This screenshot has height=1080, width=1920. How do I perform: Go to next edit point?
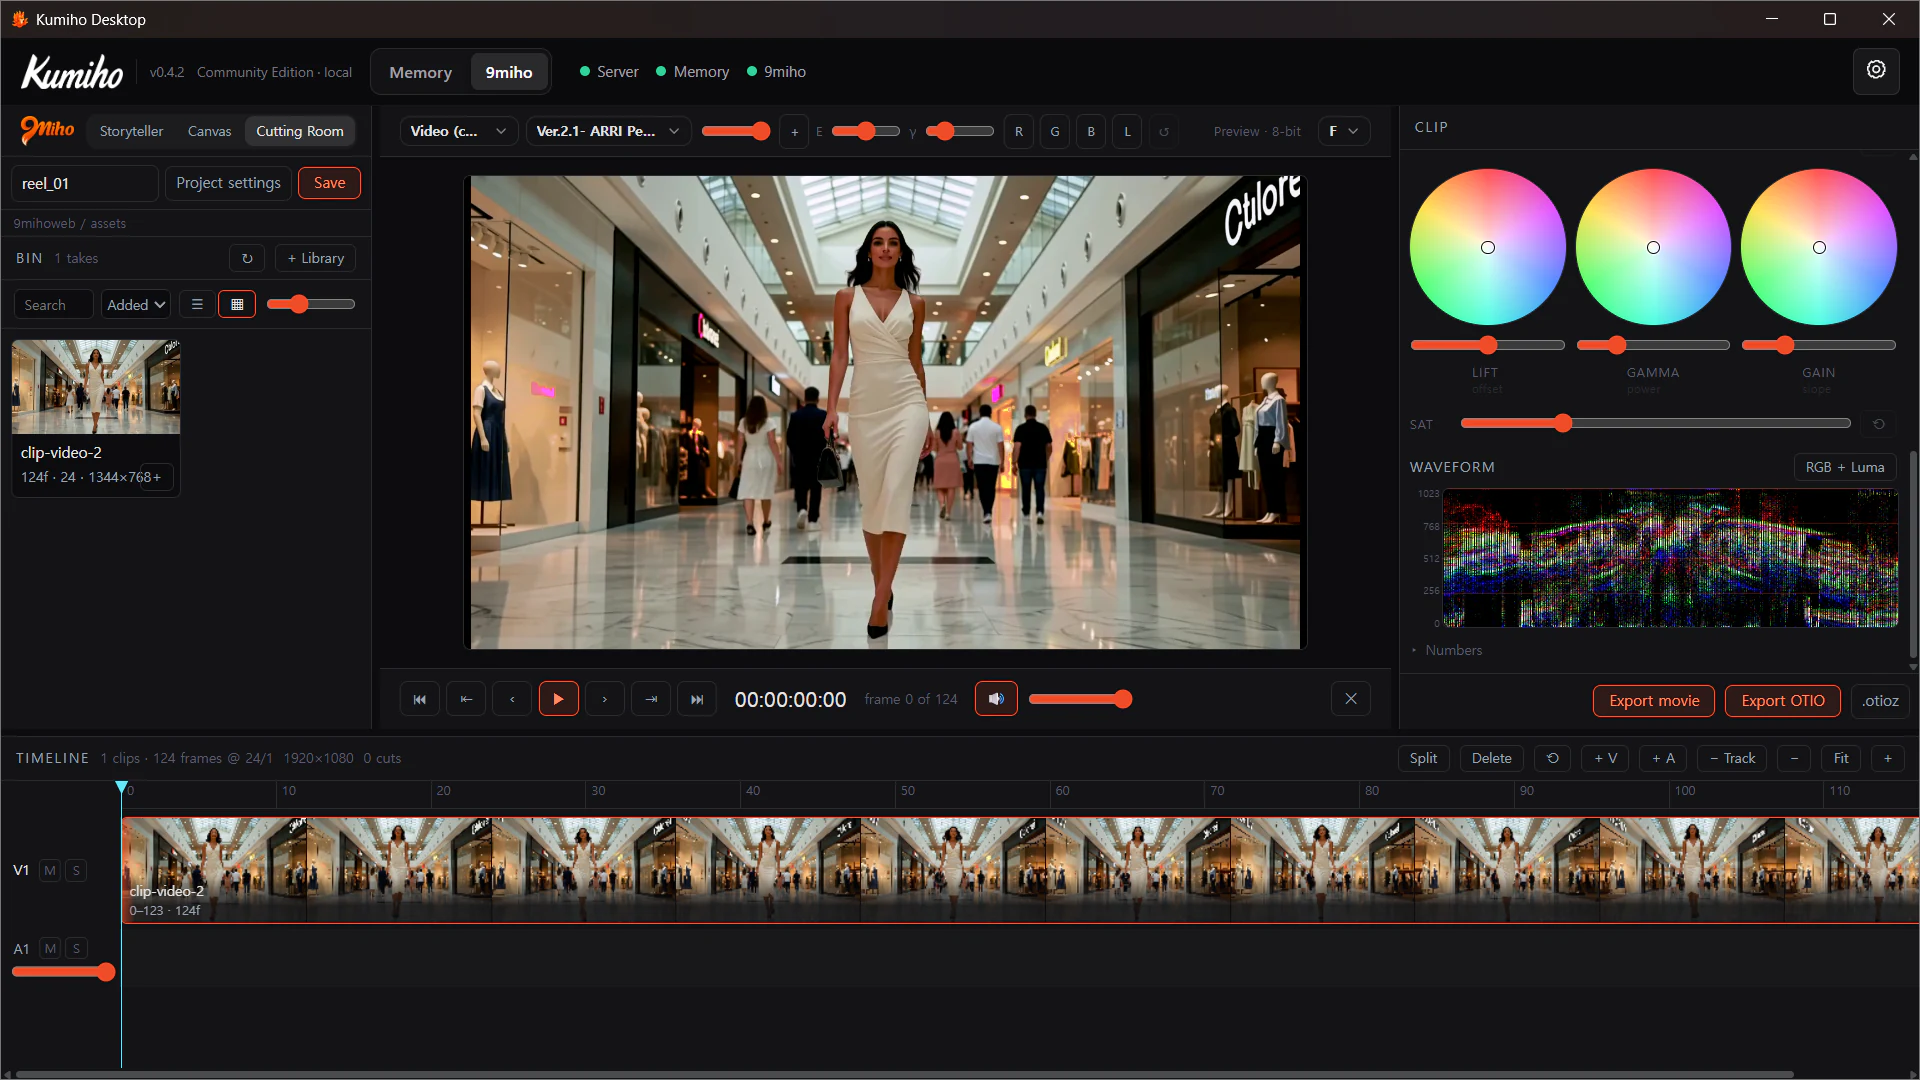click(651, 699)
